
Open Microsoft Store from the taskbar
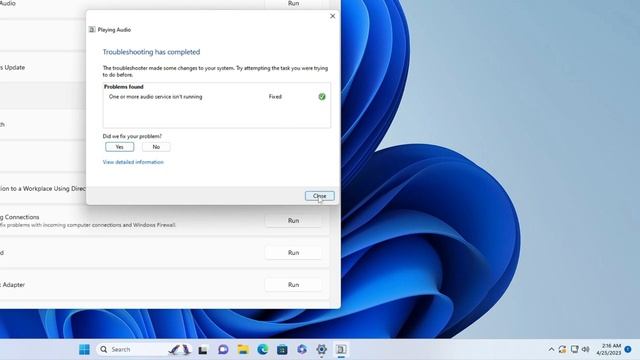coord(282,349)
